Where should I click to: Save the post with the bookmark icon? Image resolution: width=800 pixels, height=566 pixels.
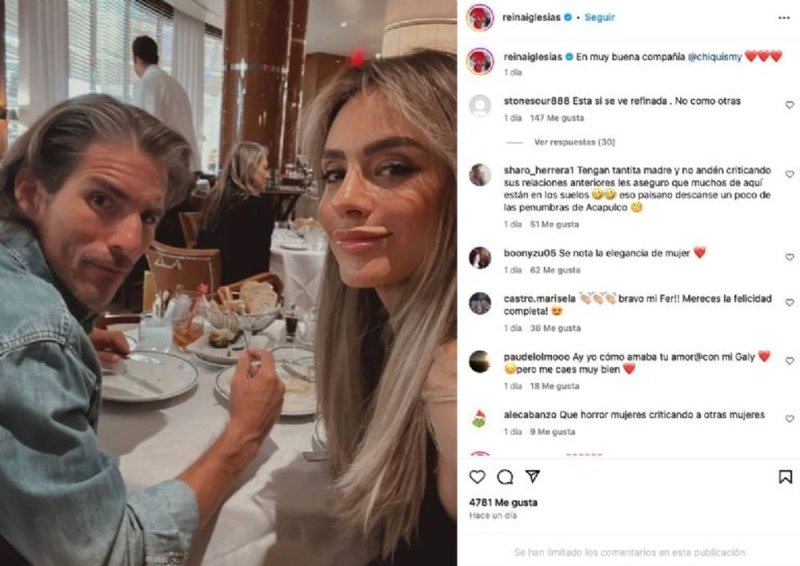tap(785, 477)
